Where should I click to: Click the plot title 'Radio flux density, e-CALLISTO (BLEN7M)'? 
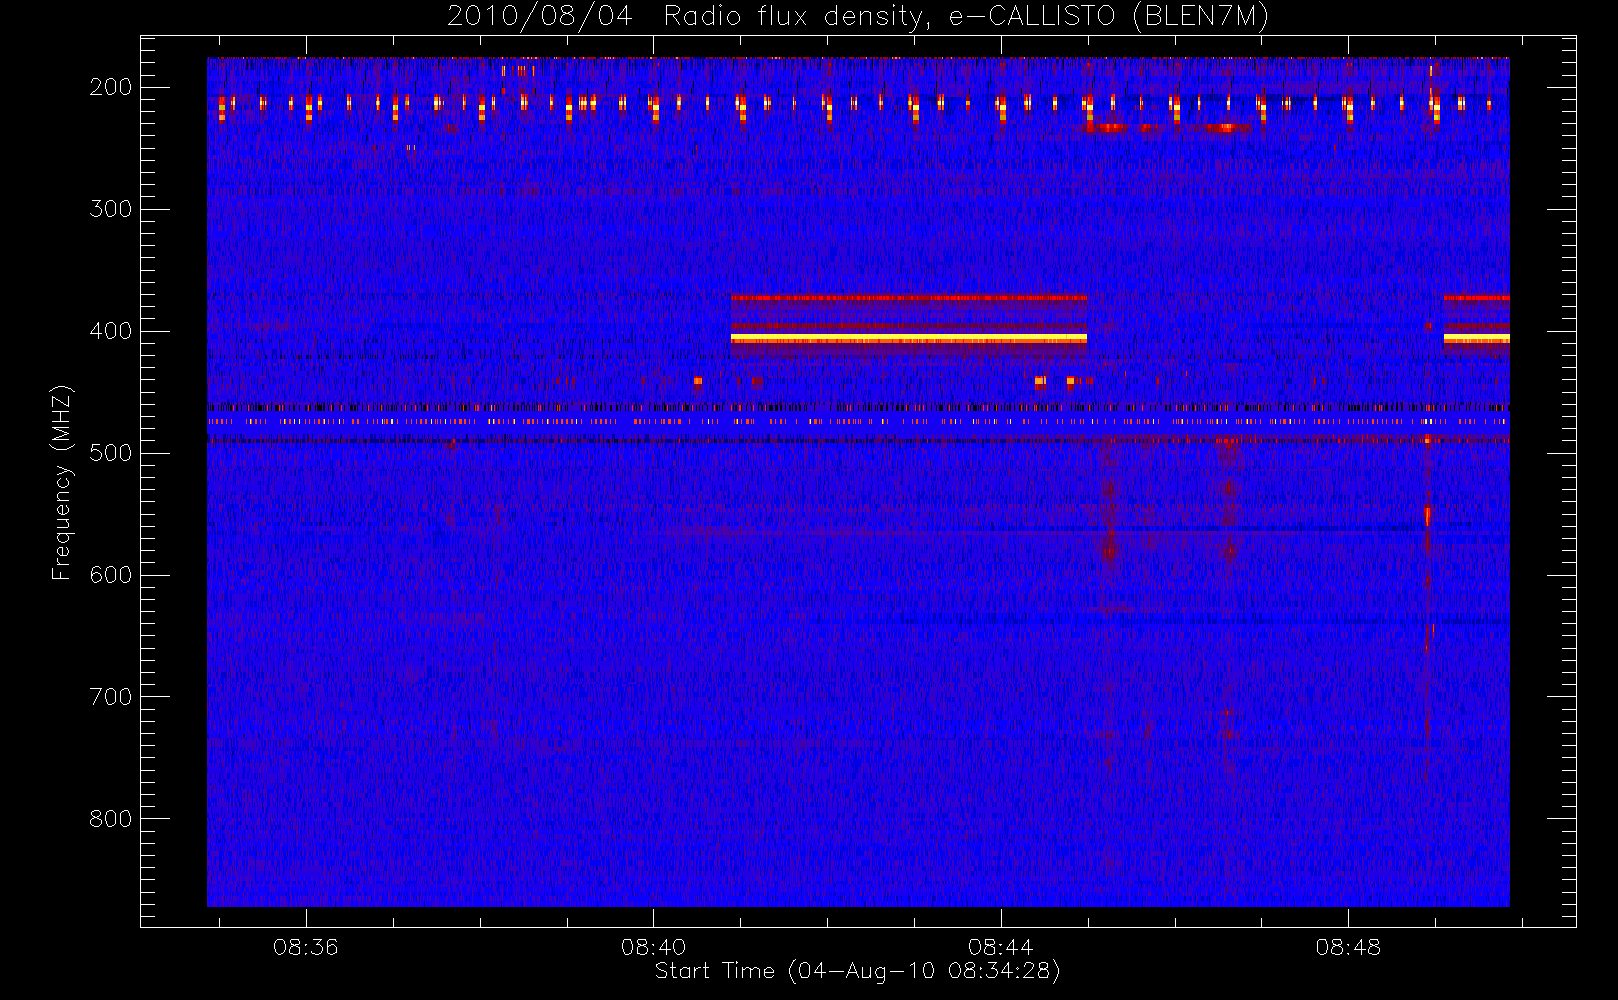[966, 17]
